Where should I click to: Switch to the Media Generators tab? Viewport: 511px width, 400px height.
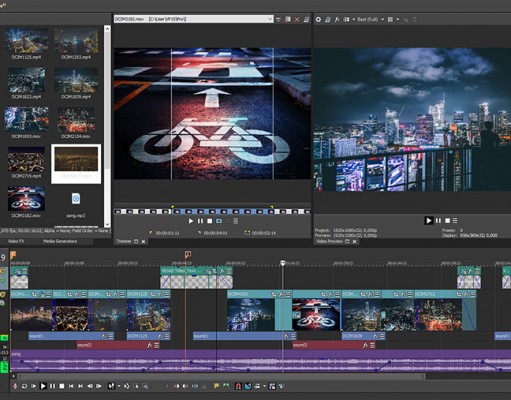(x=60, y=241)
